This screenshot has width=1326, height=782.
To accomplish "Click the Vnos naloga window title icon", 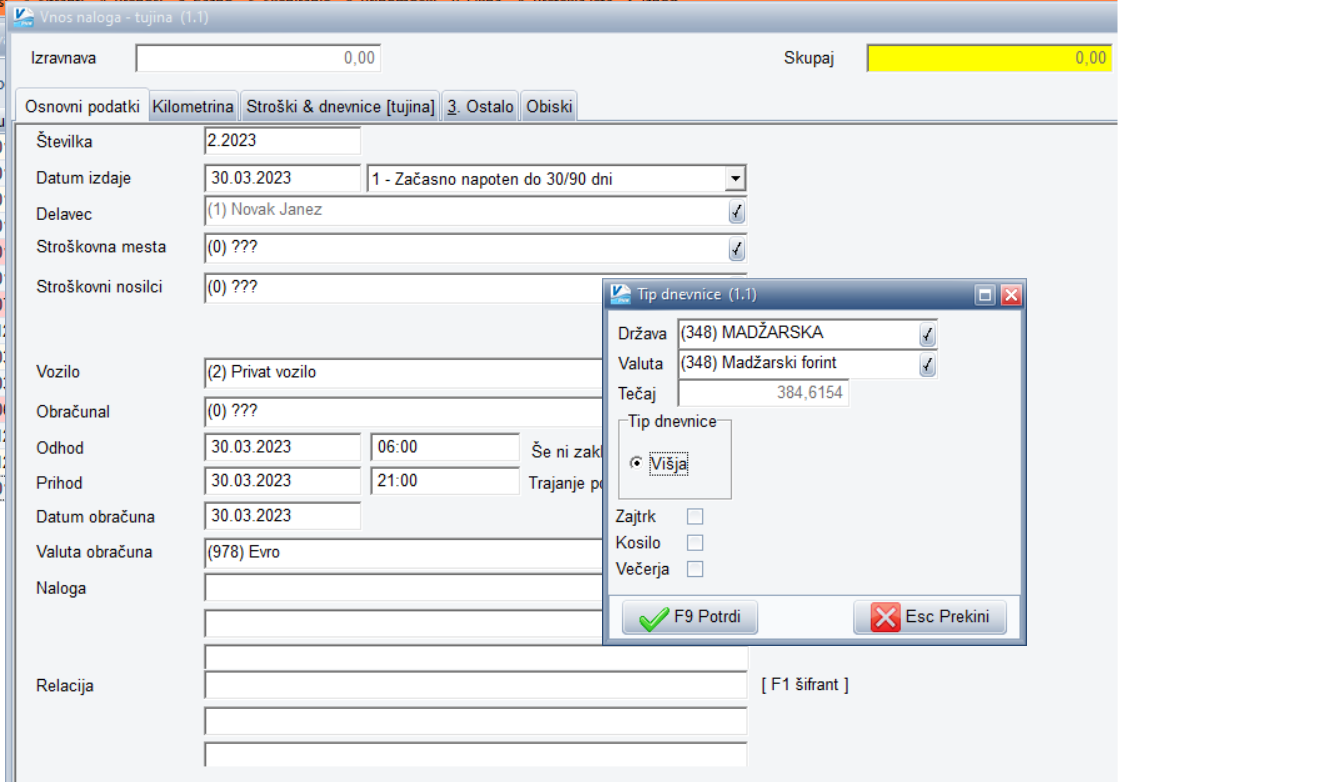I will tap(23, 17).
